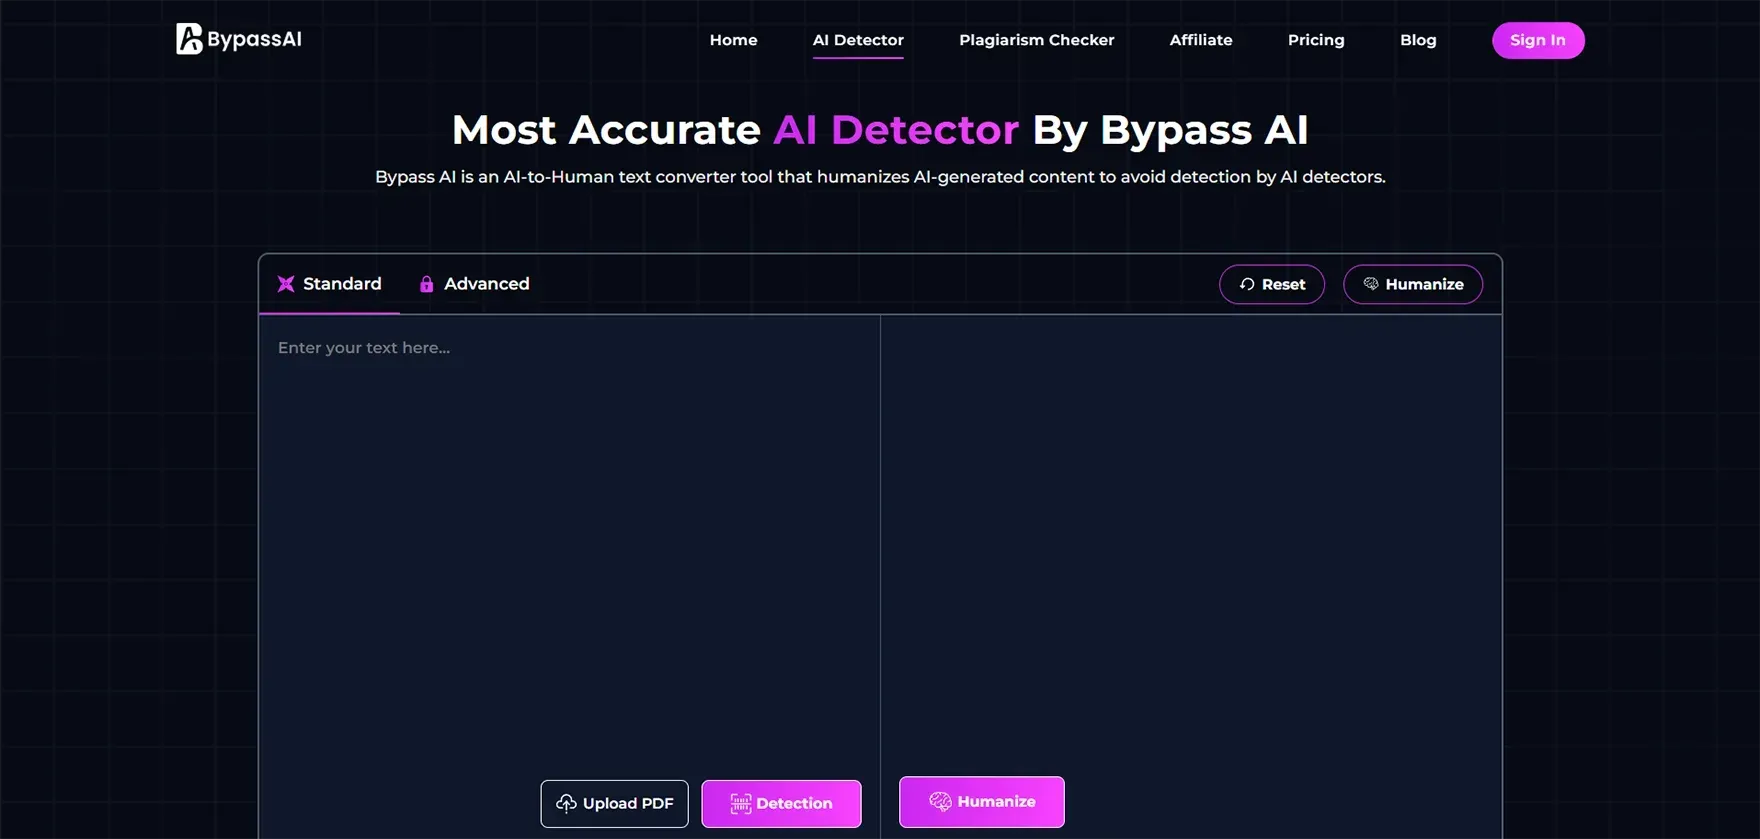Click the lock icon beside Advanced
This screenshot has height=839, width=1760.
426,284
